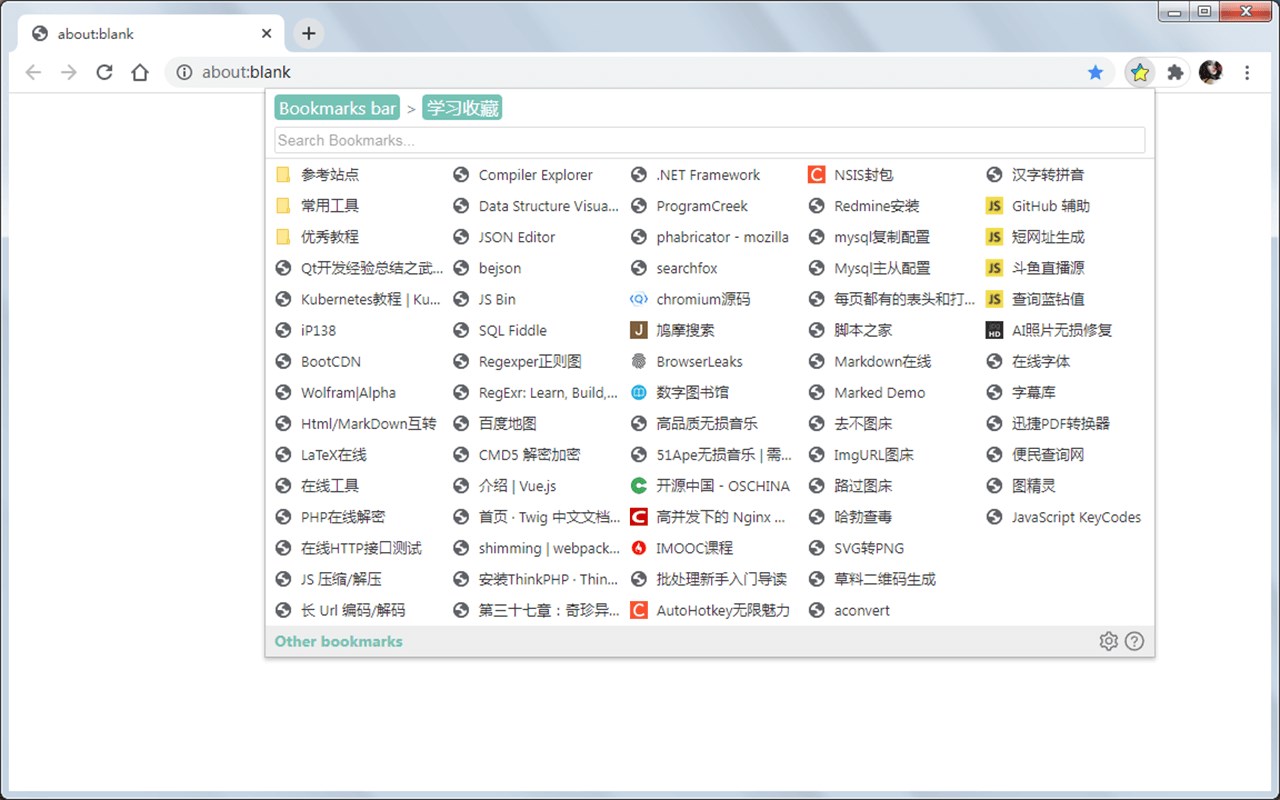This screenshot has width=1280, height=800.
Task: Open the user profile avatar
Action: (1210, 72)
